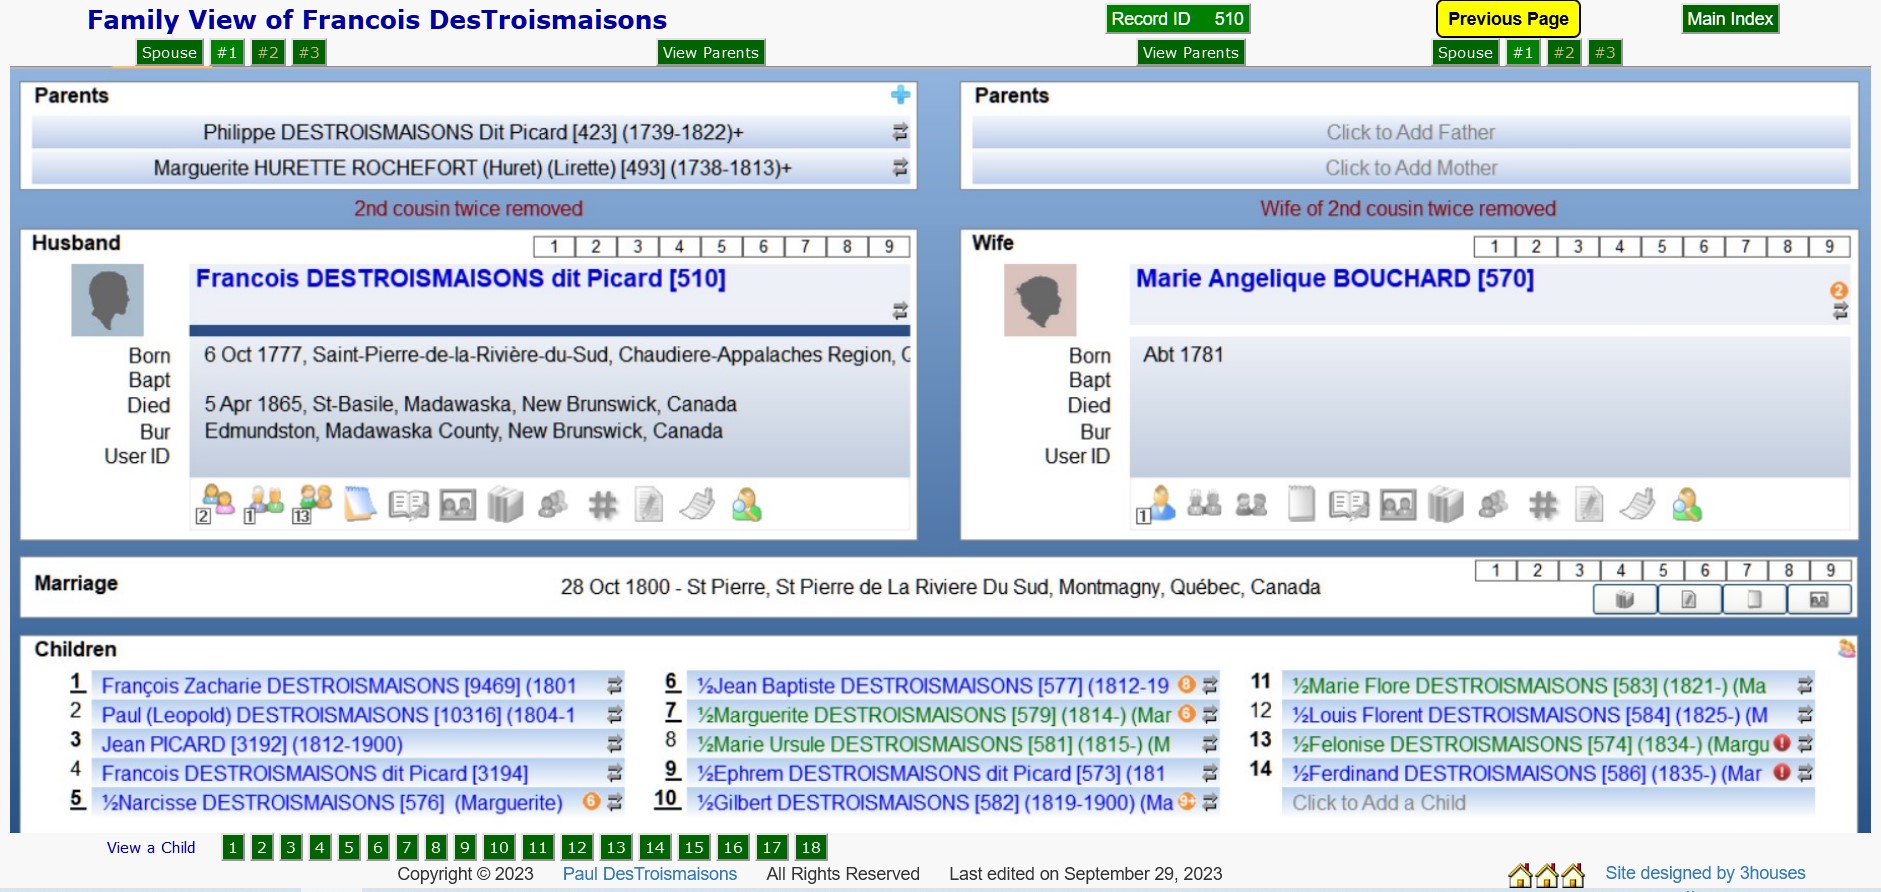This screenshot has width=1881, height=892.
Task: Open wife's gray notepad notes icon
Action: (x=1300, y=504)
